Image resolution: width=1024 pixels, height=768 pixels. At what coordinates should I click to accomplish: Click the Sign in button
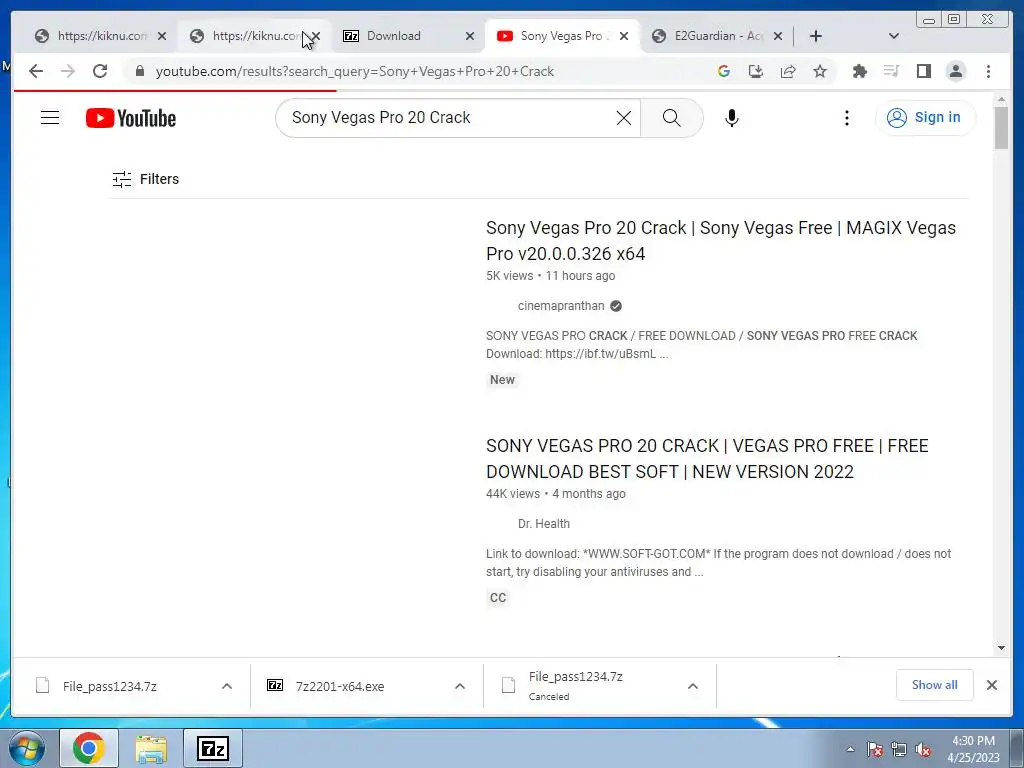[925, 118]
